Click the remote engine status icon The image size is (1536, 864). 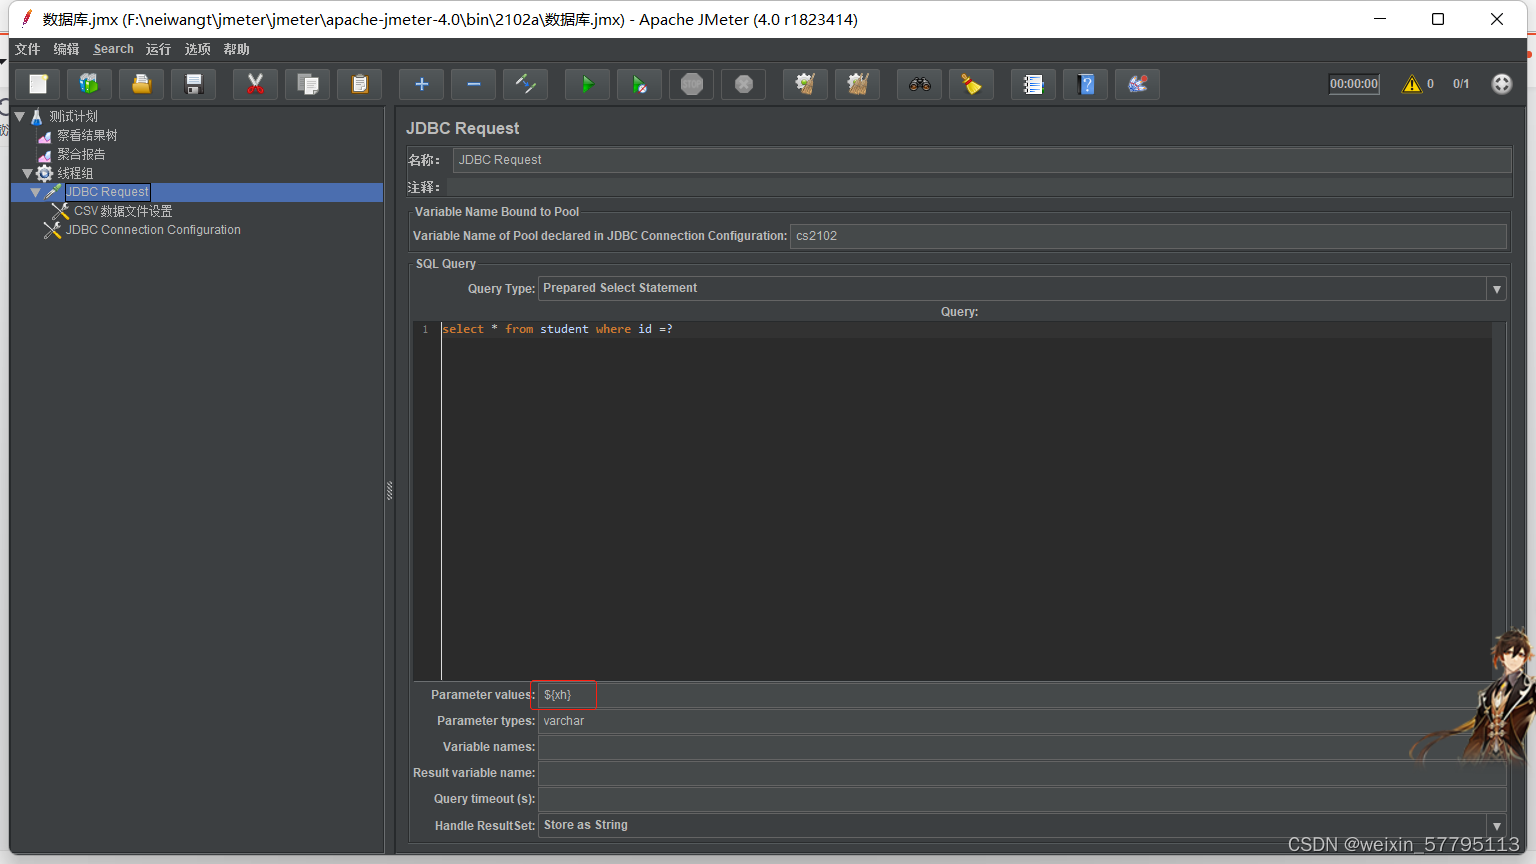click(x=1502, y=84)
